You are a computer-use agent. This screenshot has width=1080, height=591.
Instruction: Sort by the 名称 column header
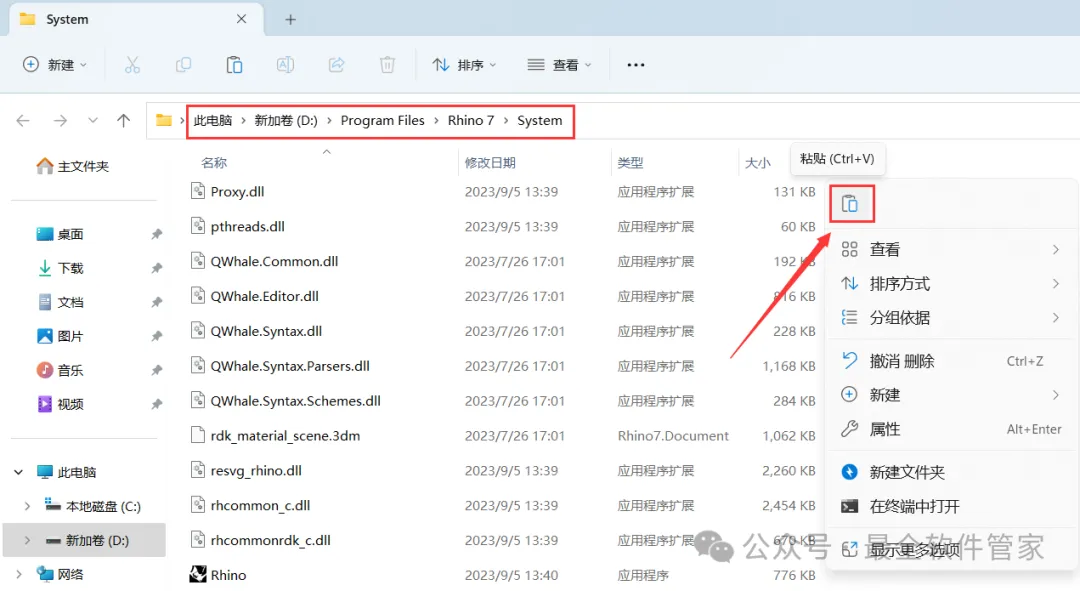click(214, 163)
